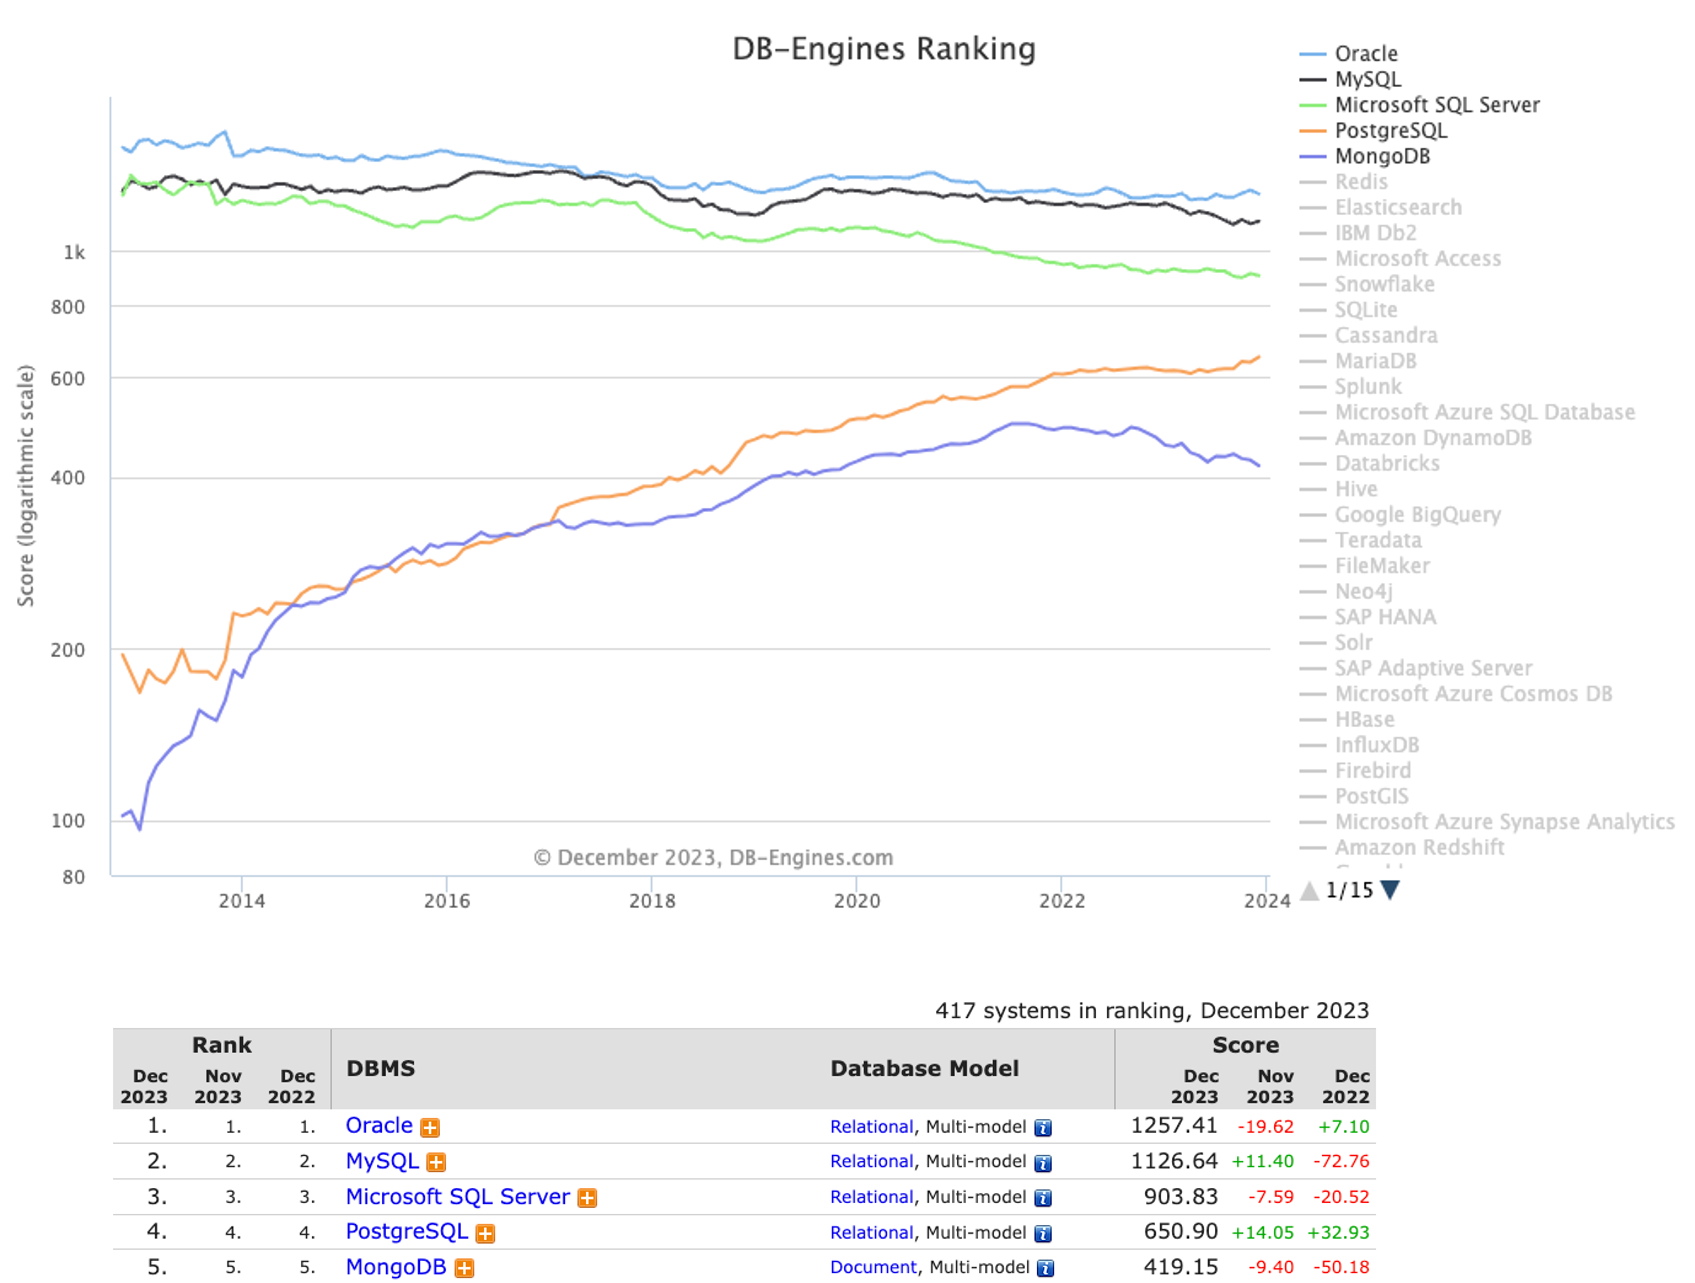The height and width of the screenshot is (1283, 1695).
Task: Click Oracle score 1257.41
Action: [1174, 1126]
